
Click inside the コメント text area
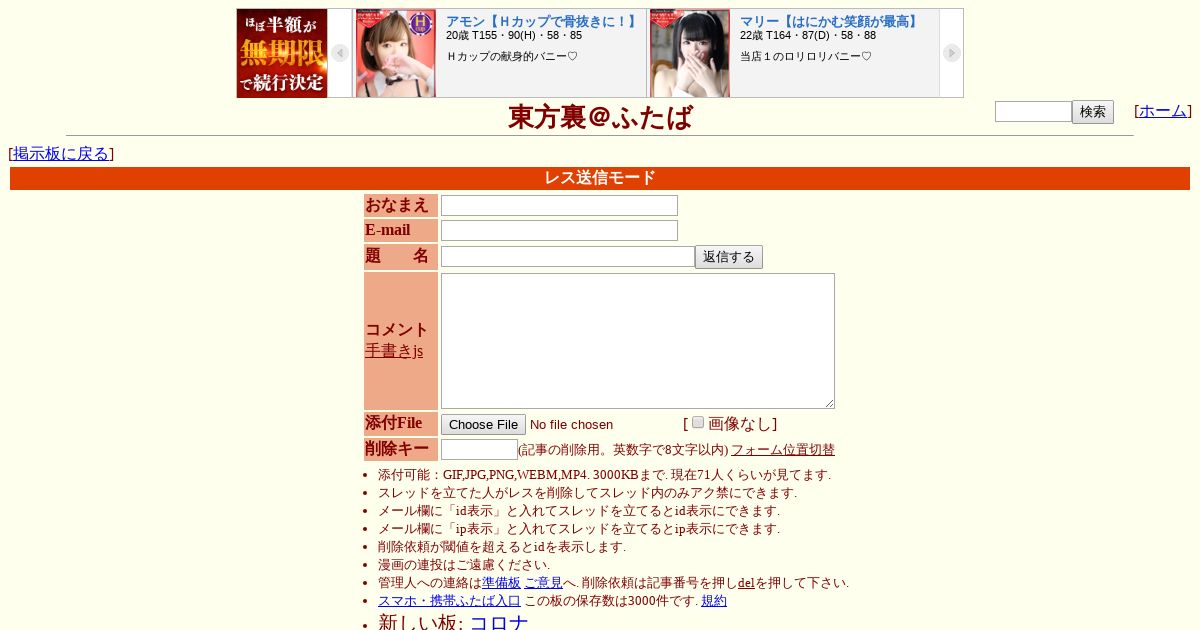(x=638, y=341)
